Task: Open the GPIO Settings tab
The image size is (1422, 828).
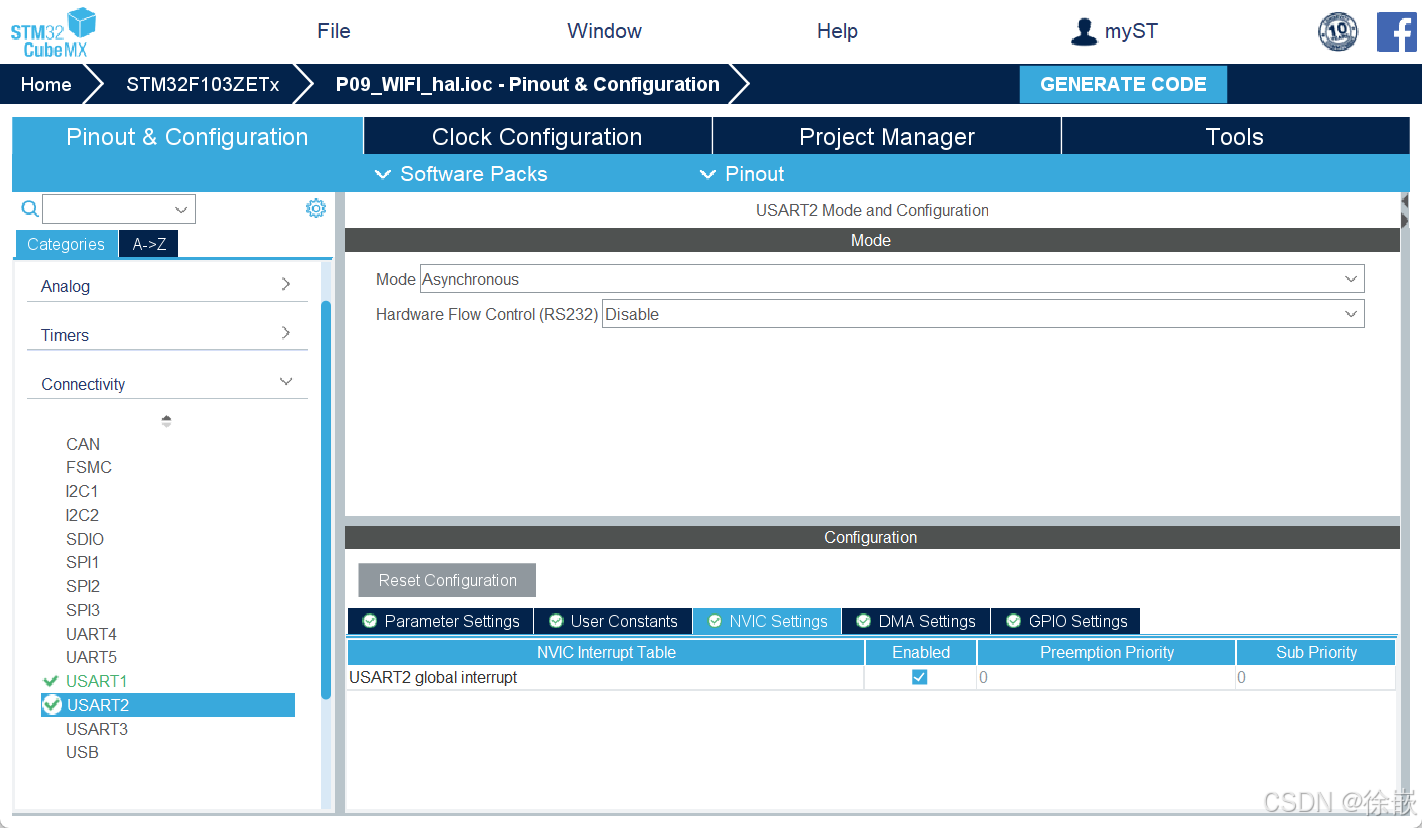Action: tap(1066, 621)
